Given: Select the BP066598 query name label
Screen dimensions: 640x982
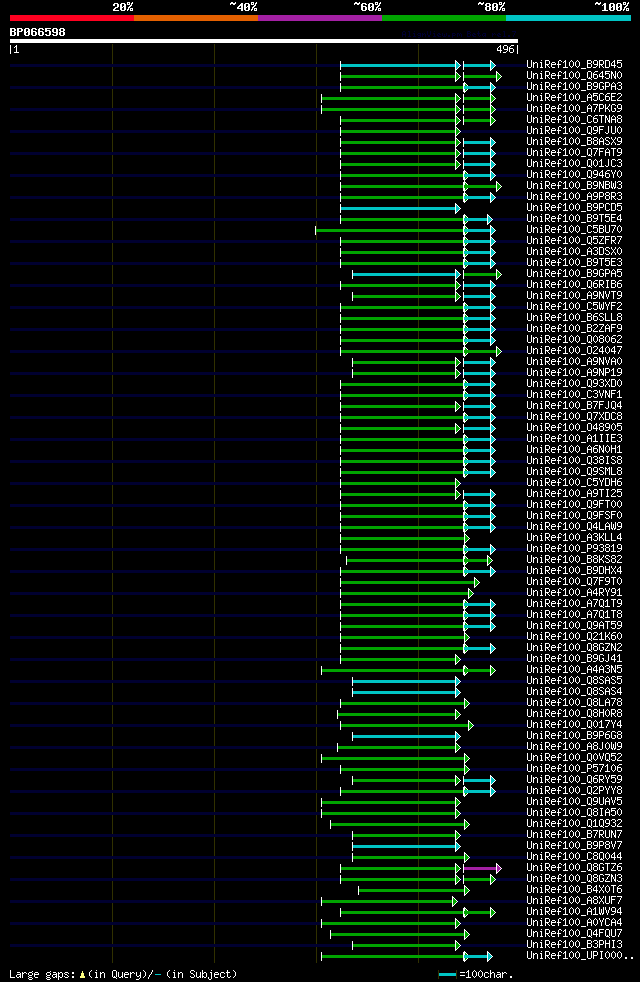Looking at the screenshot, I should 38,32.
